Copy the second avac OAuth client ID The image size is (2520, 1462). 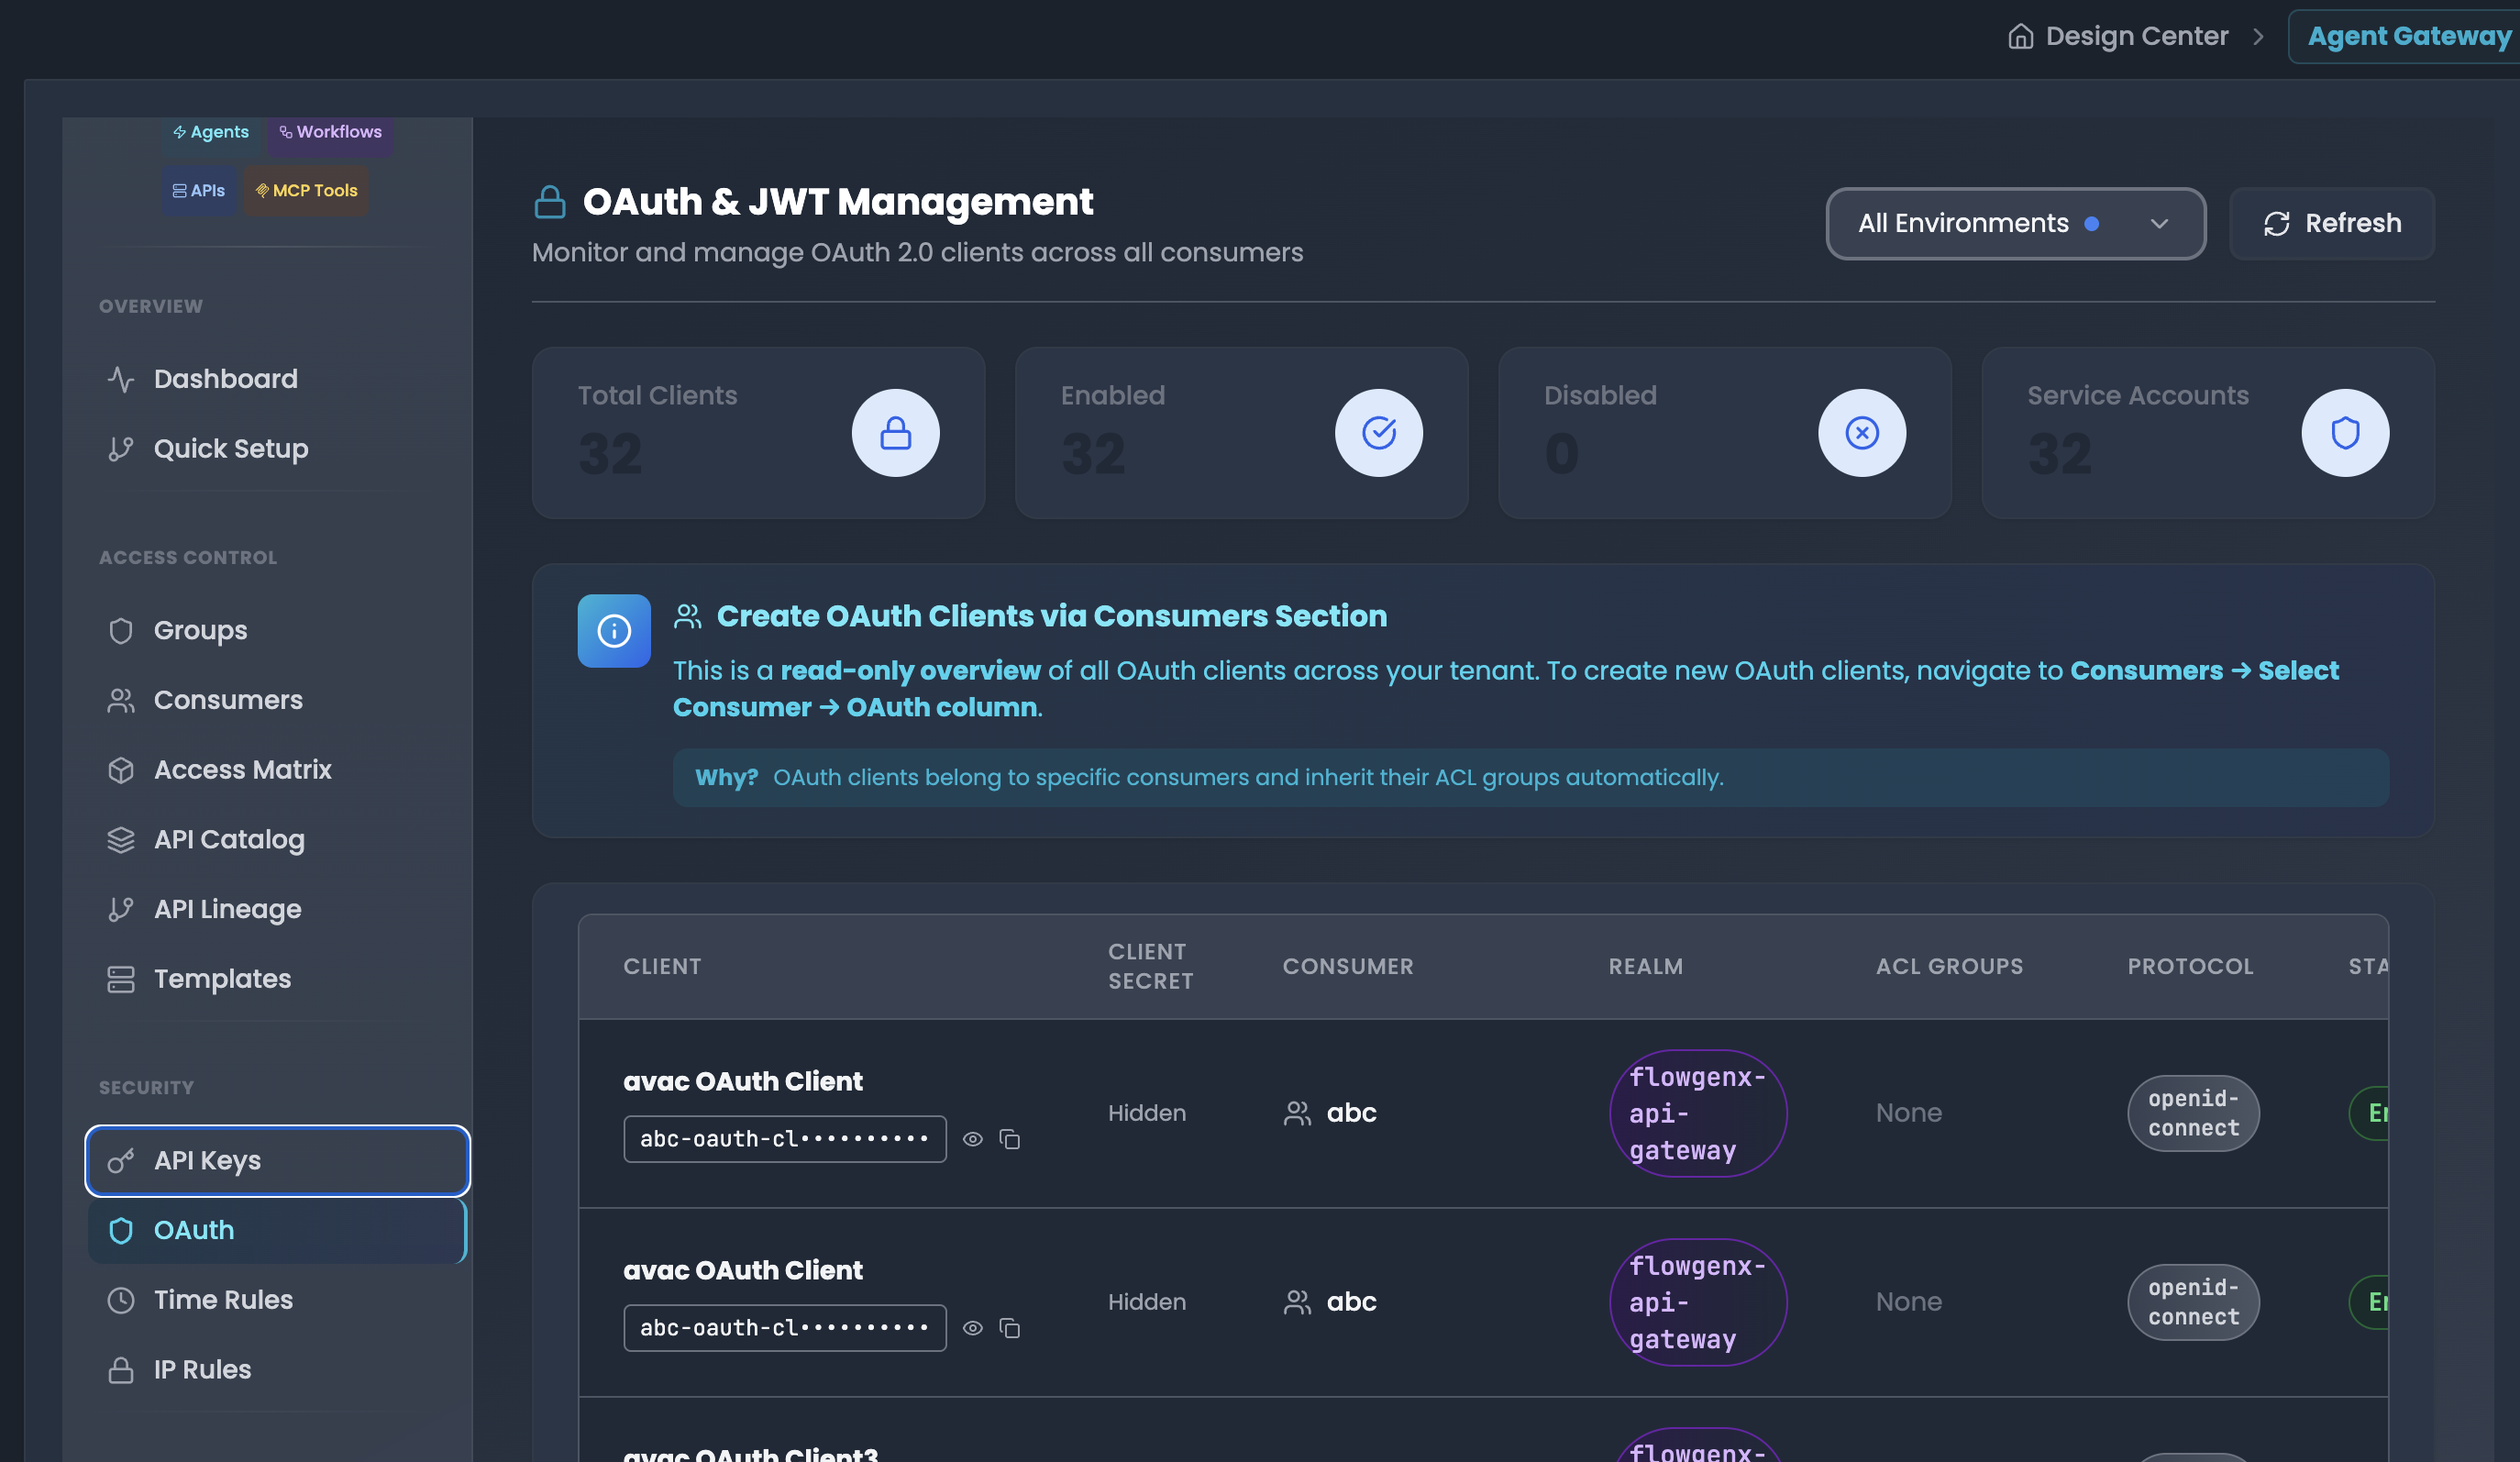pyautogui.click(x=1010, y=1328)
